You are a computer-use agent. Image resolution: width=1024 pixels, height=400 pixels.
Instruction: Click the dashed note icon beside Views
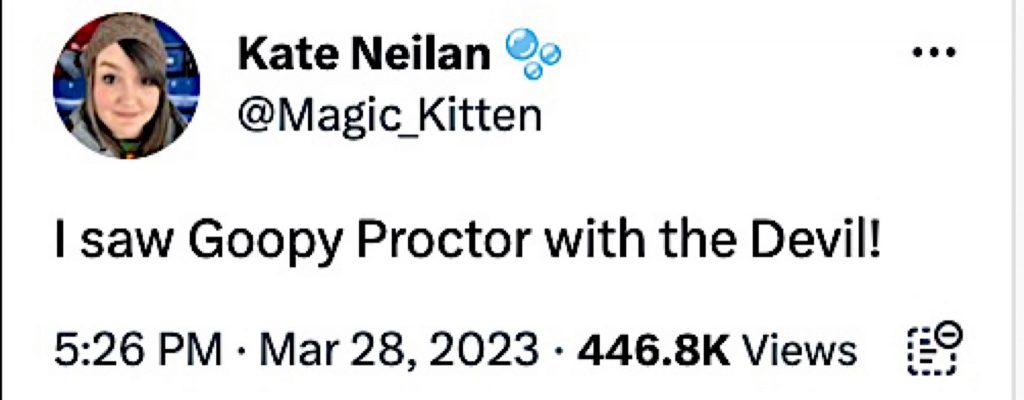(937, 350)
